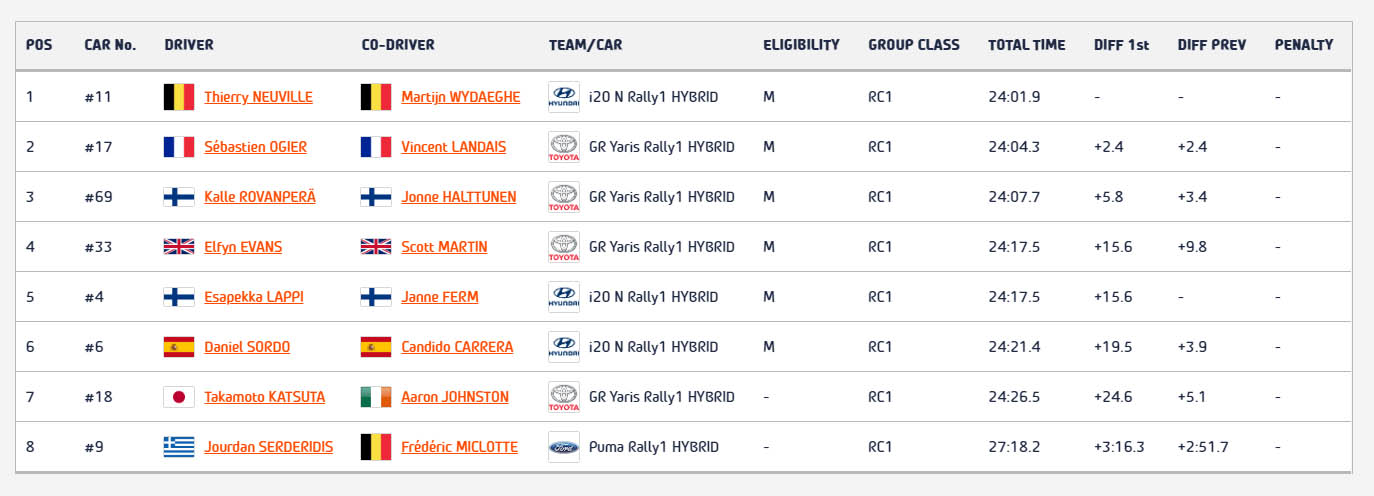Viewport: 1374px width, 496px height.
Task: Click the Belgian flag beside Thierry Neuville
Action: click(179, 97)
